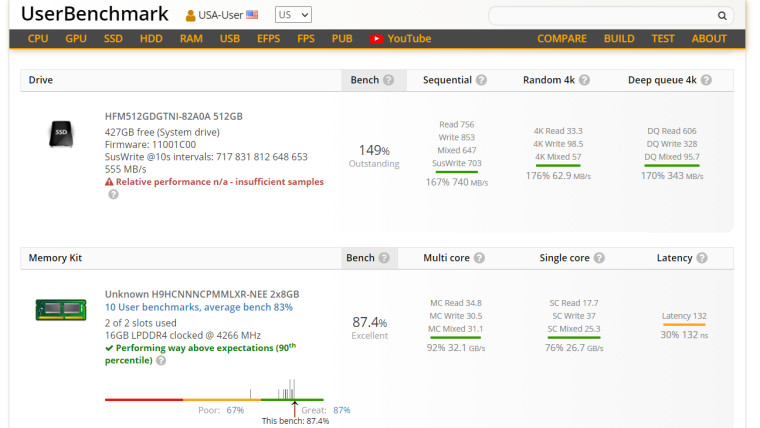
Task: Open 10 User benchmarks average bench link
Action: [x=199, y=307]
